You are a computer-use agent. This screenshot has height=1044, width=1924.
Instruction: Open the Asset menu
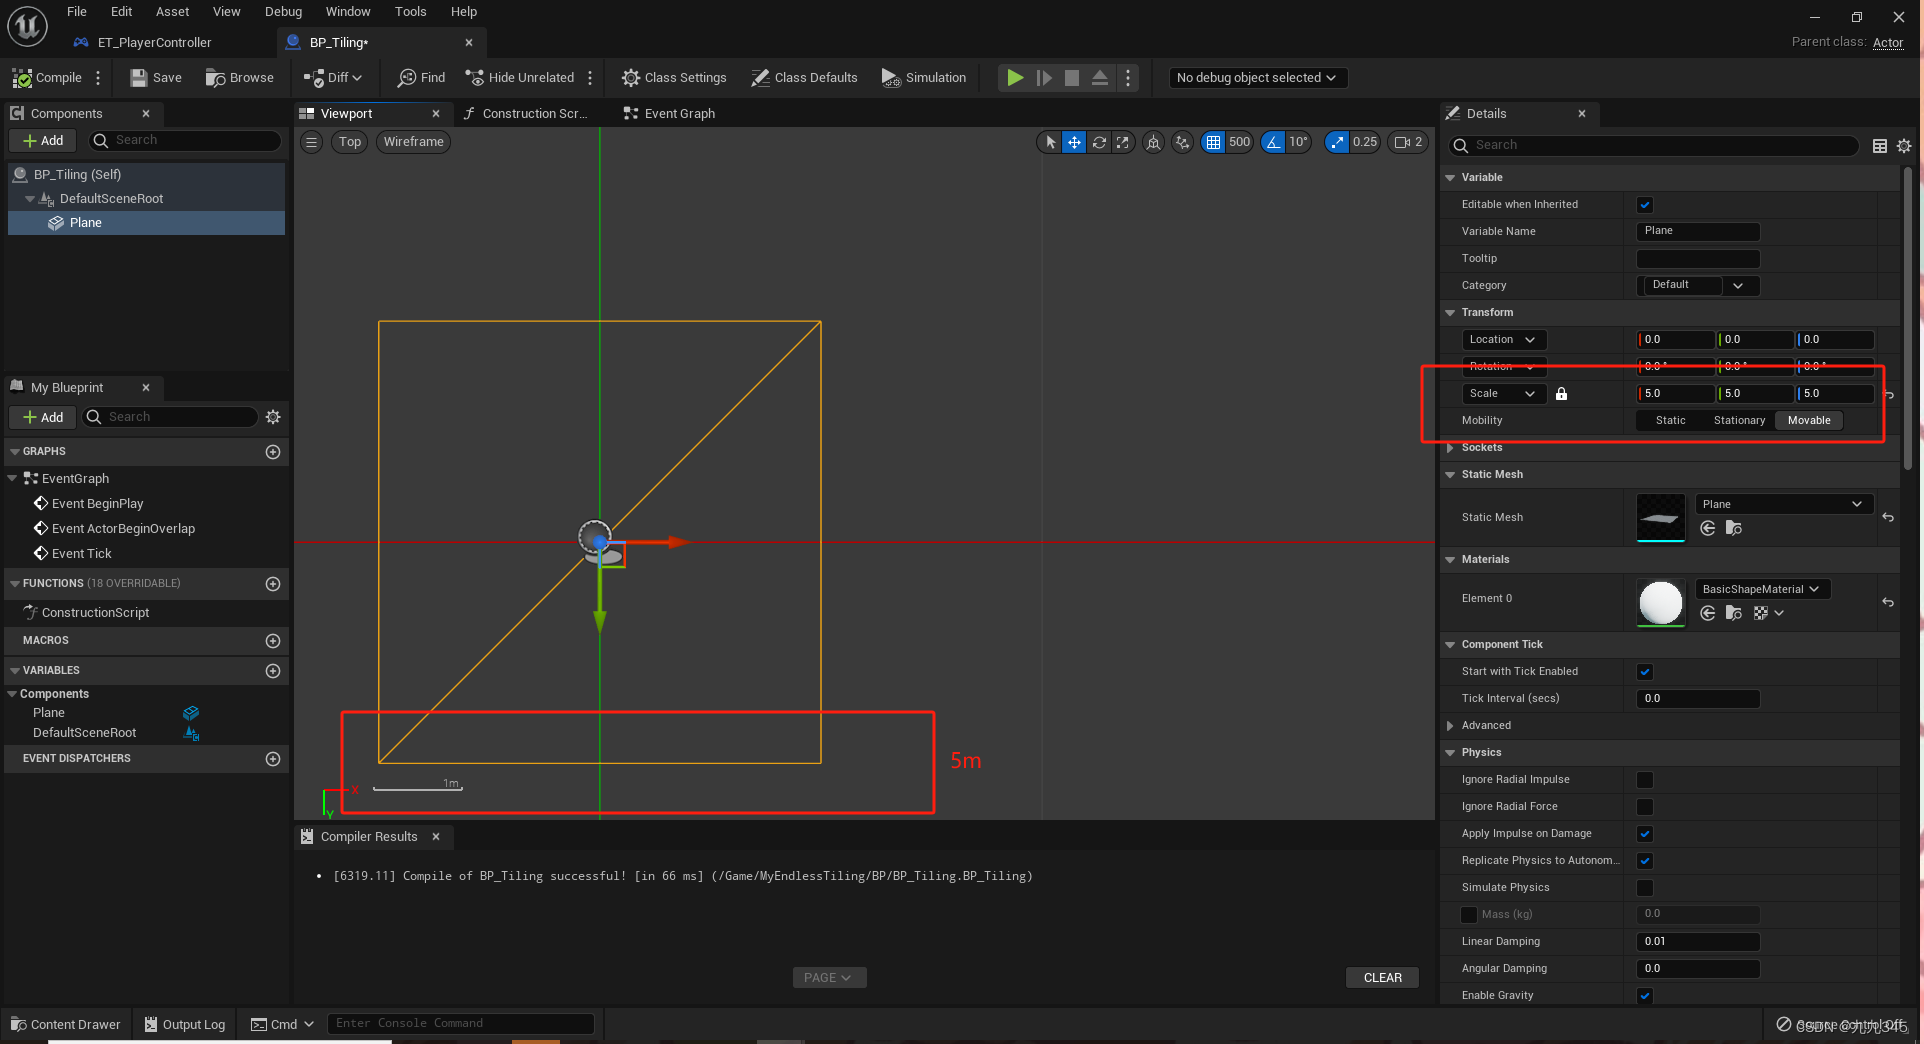(172, 12)
